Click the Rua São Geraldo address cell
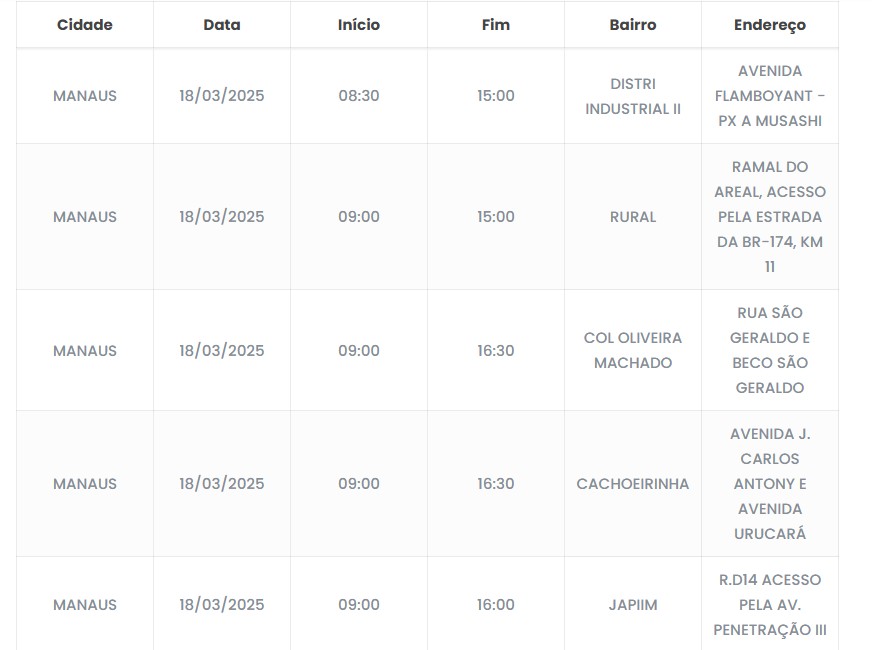872x650 pixels. (x=770, y=351)
